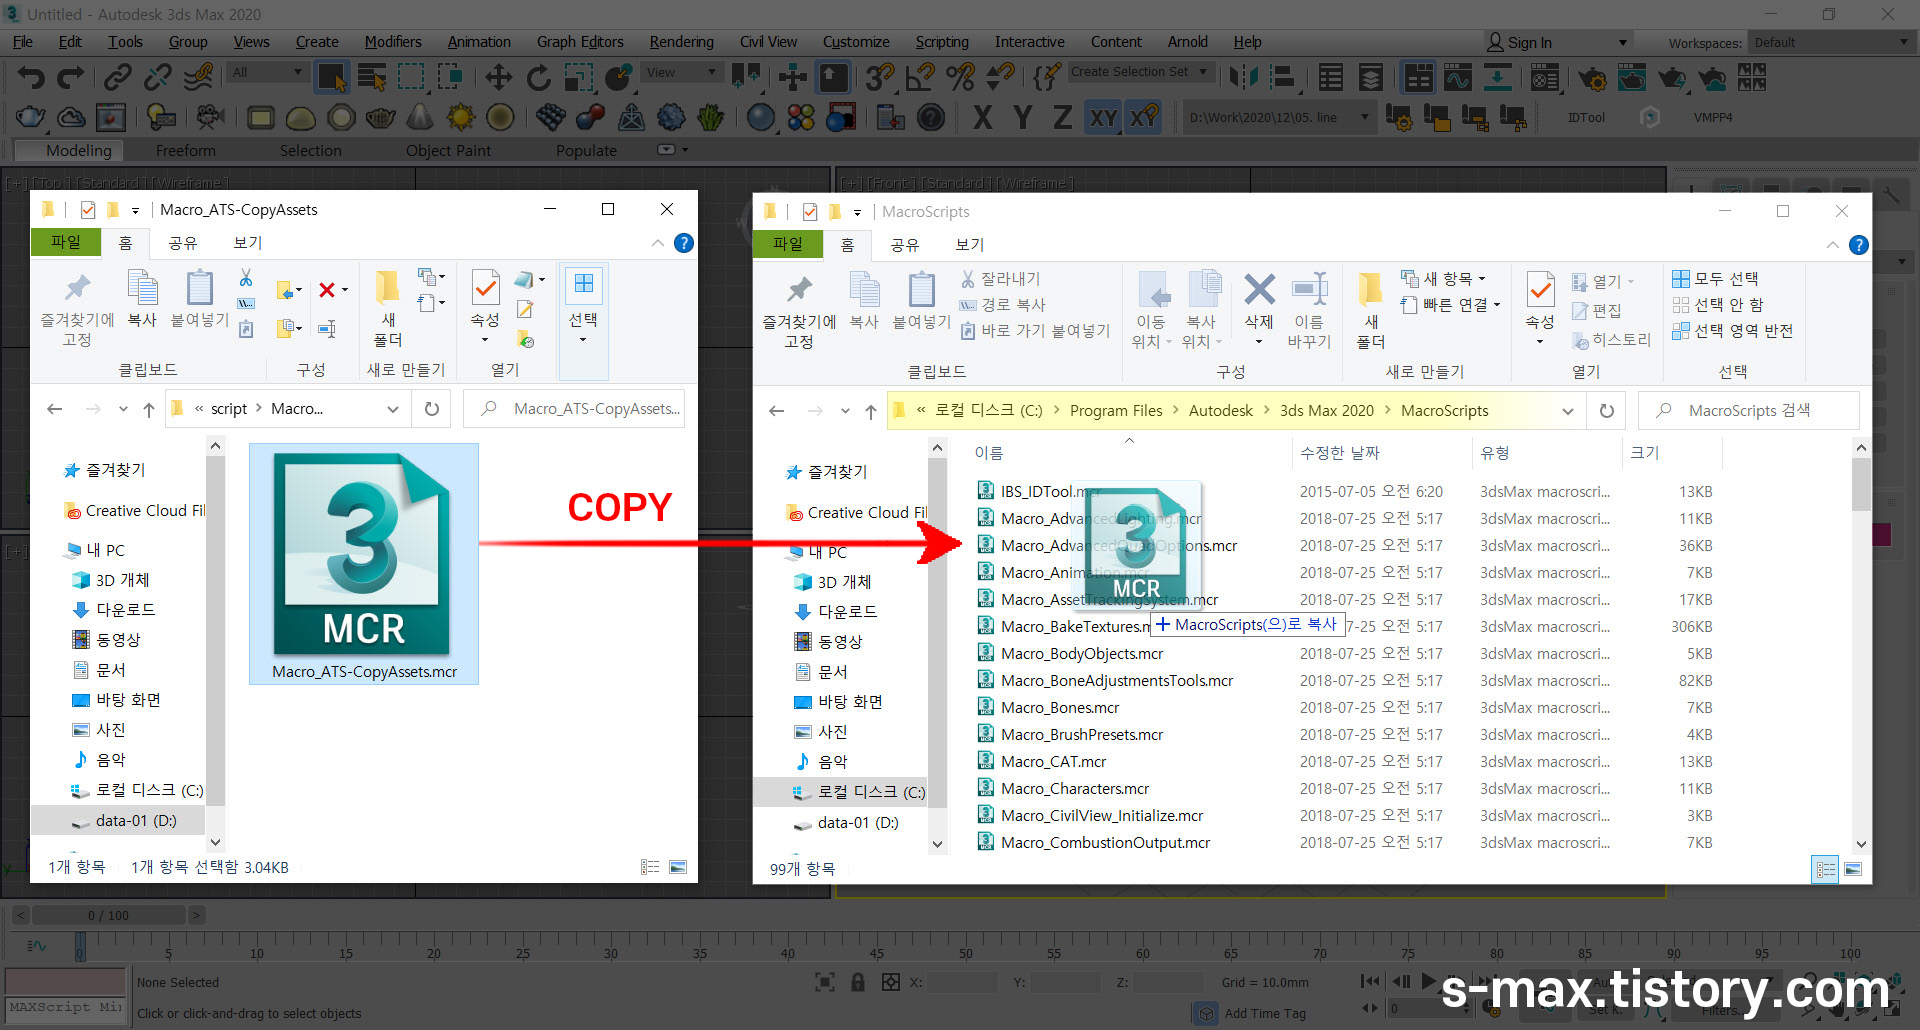Select Macro_ATS-CopyAssets.mcr file thumbnail
This screenshot has height=1030, width=1920.
[x=364, y=564]
